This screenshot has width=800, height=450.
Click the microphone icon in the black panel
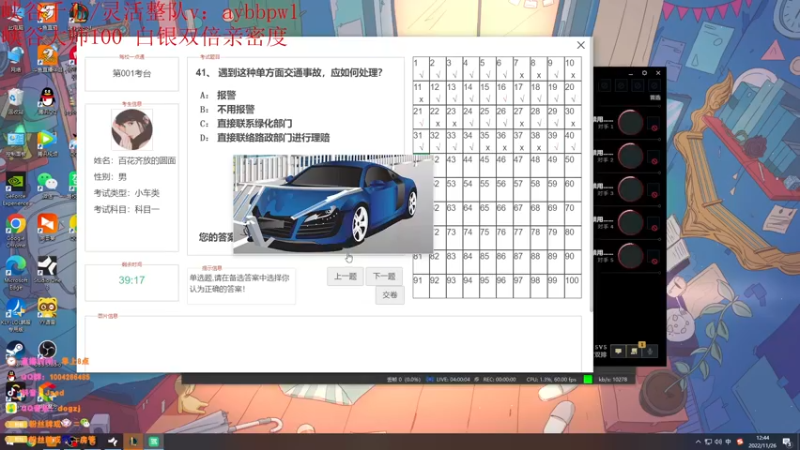click(650, 351)
